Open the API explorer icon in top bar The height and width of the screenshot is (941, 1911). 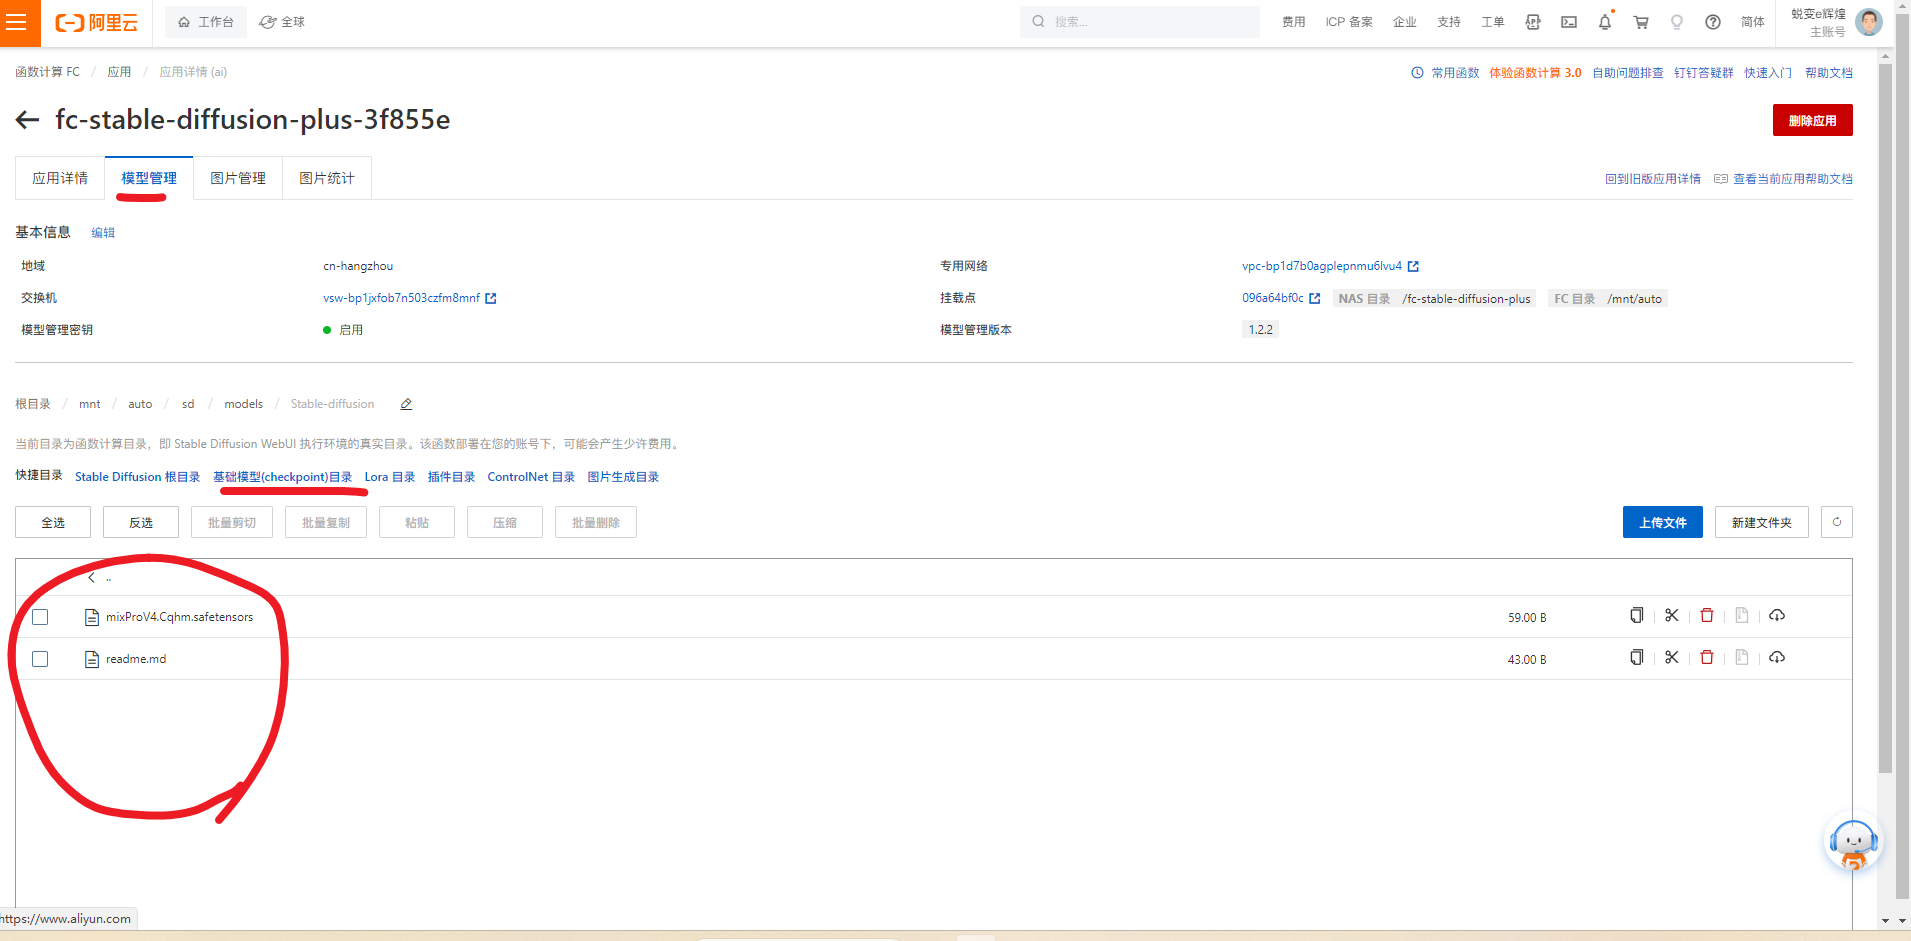[1533, 22]
